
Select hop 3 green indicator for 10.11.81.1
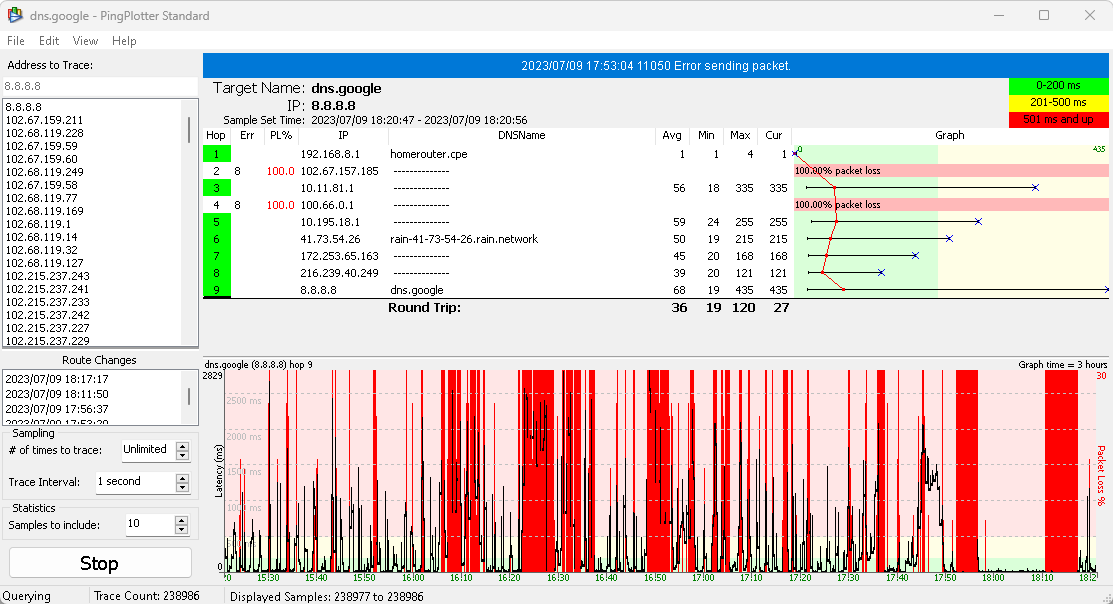click(x=216, y=188)
